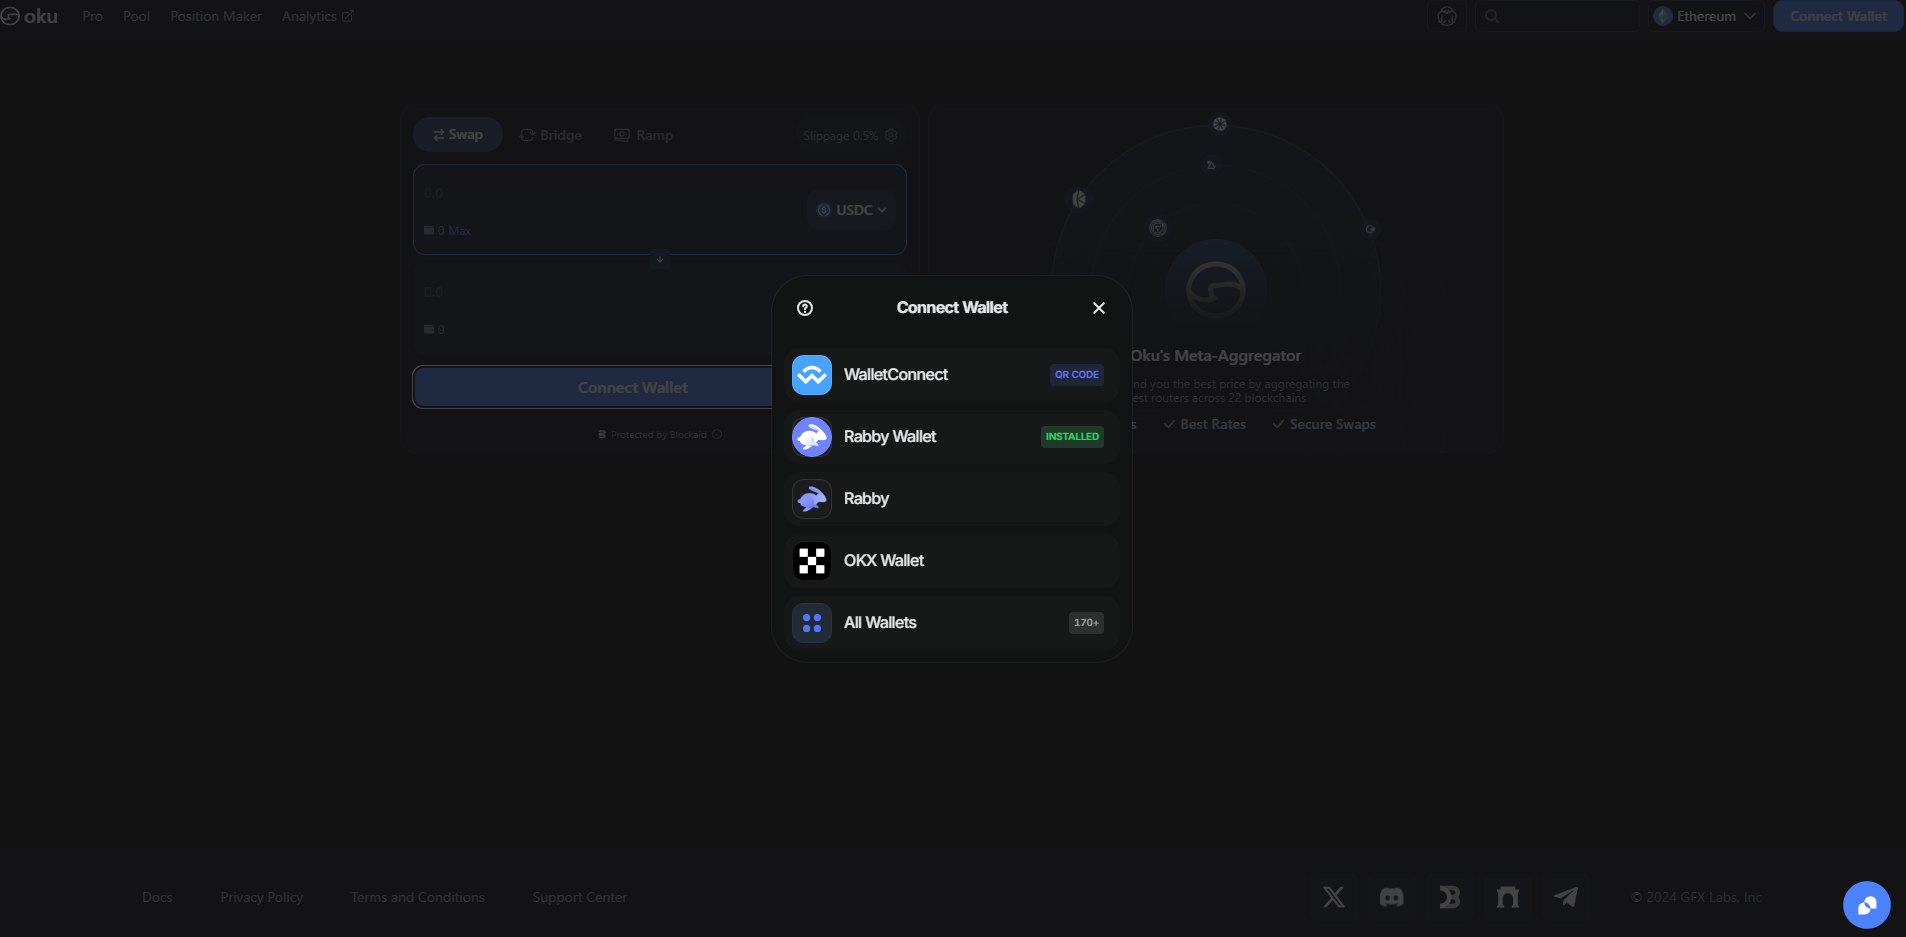
Task: Open the Pool menu item
Action: 136,16
